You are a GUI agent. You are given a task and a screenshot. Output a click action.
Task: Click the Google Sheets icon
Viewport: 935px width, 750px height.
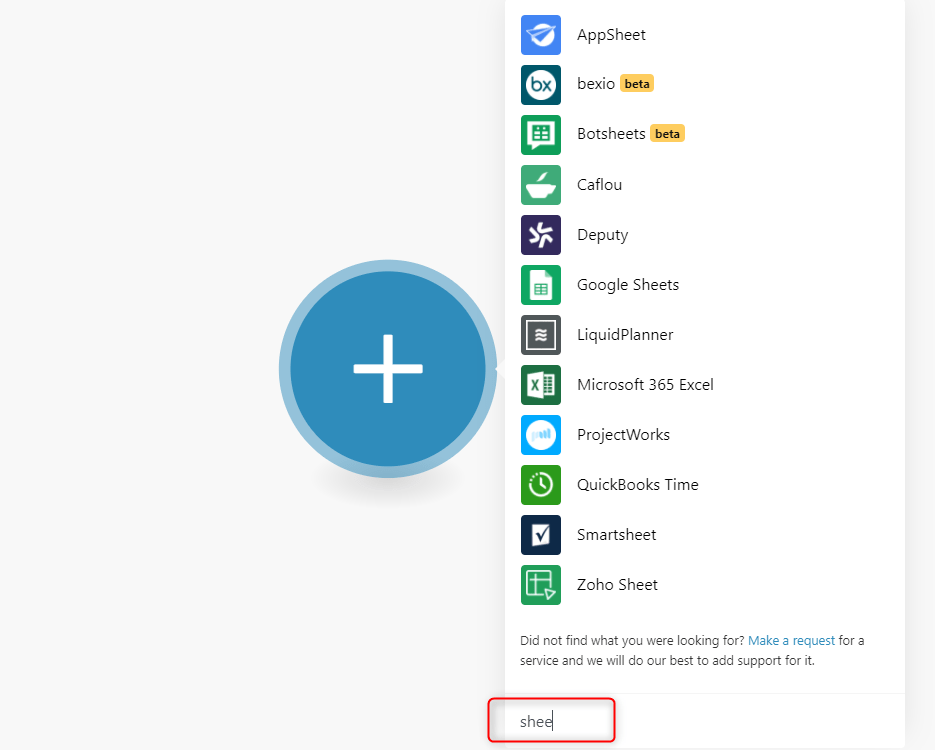click(x=541, y=285)
